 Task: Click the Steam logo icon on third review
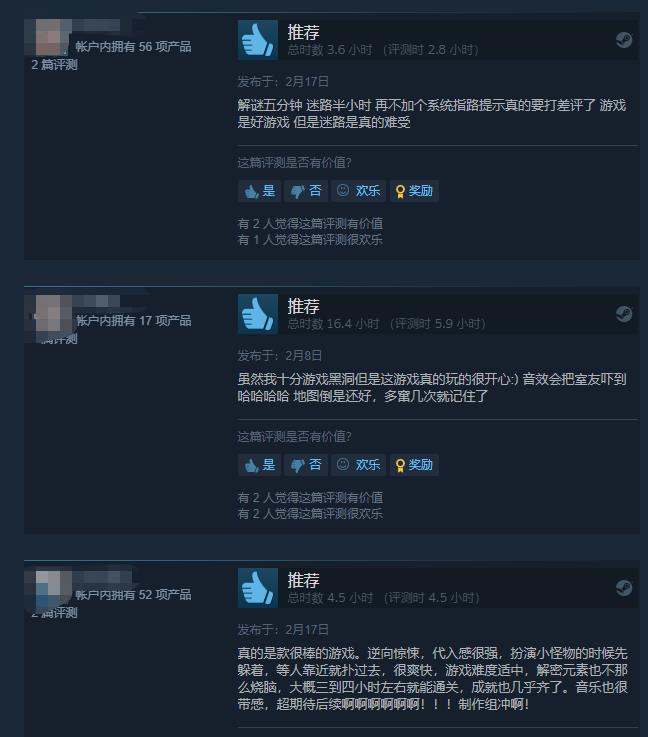click(624, 588)
